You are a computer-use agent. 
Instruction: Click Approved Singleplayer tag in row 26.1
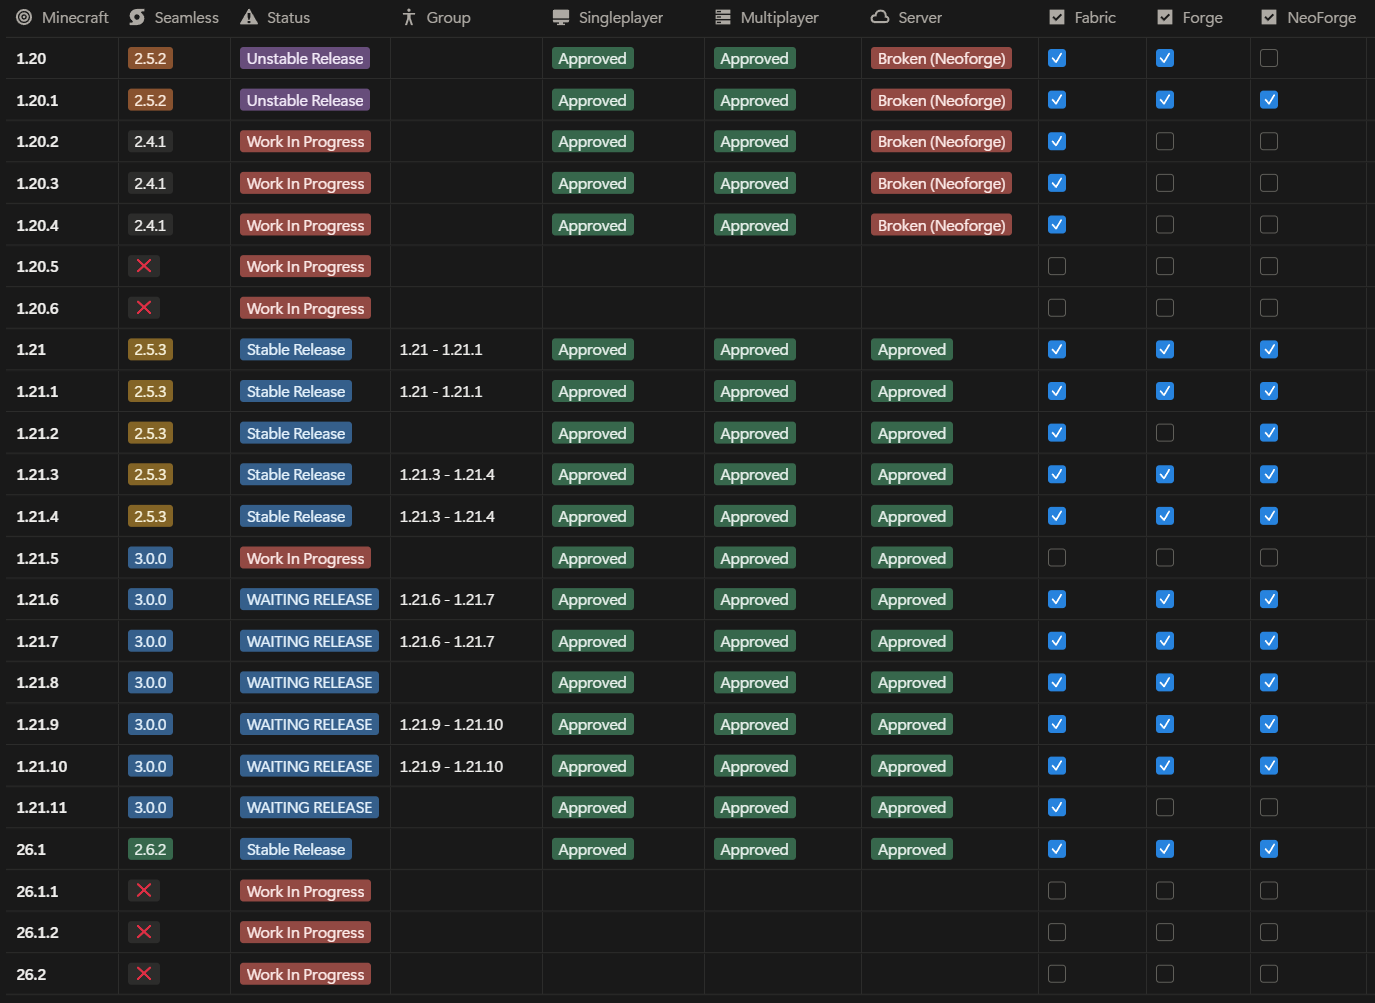click(x=592, y=849)
